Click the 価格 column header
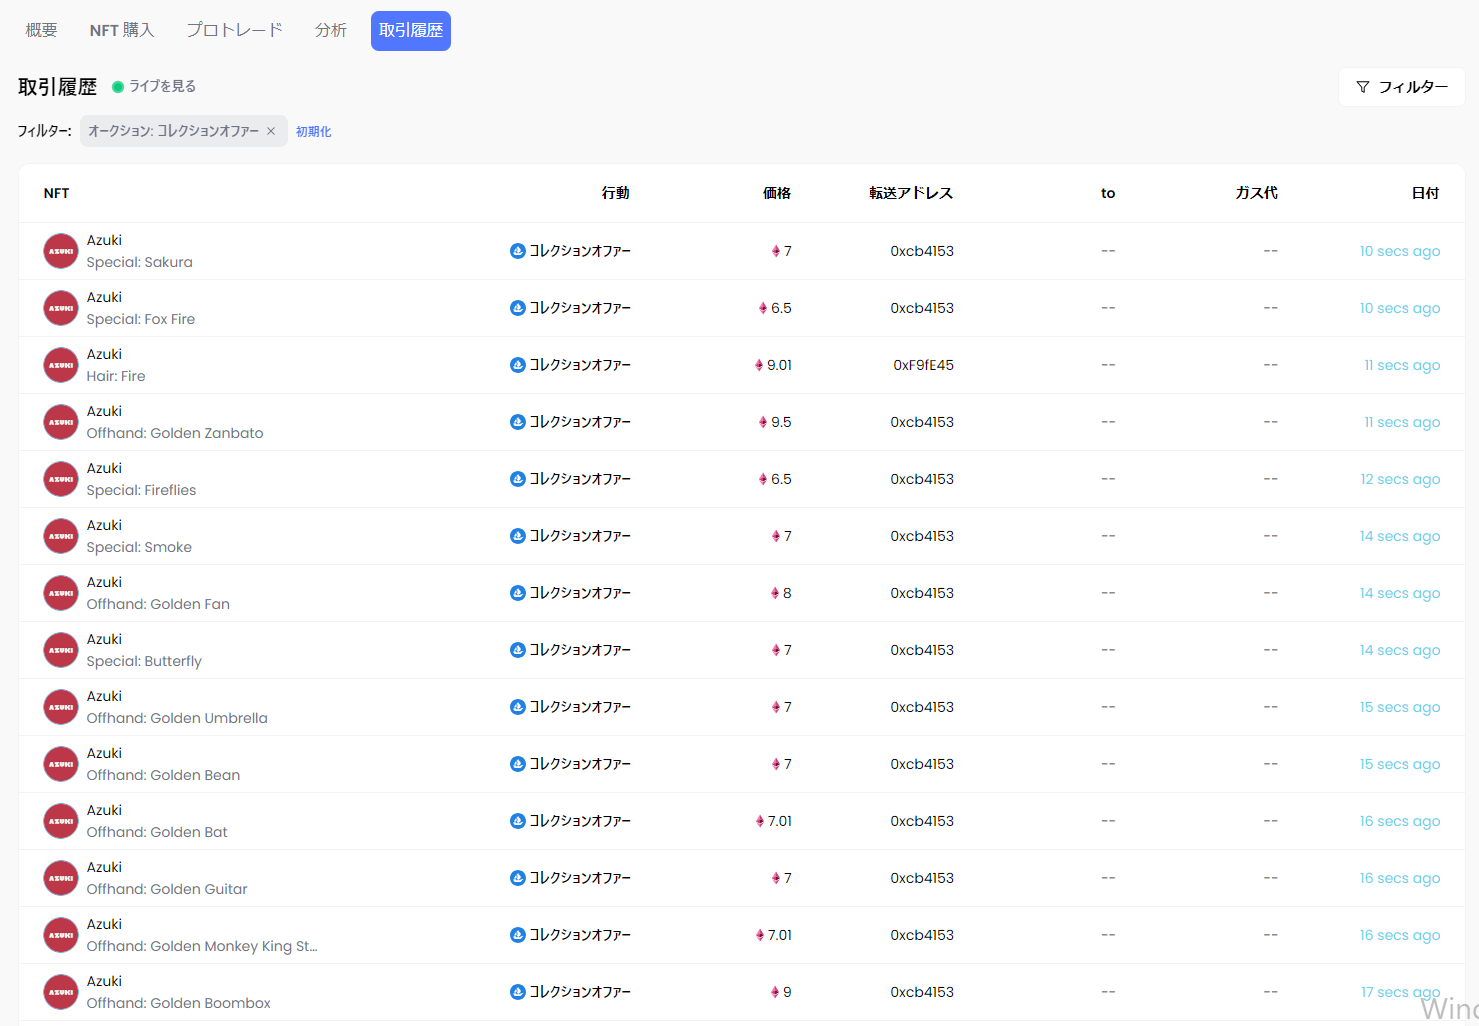1479x1026 pixels. click(776, 193)
